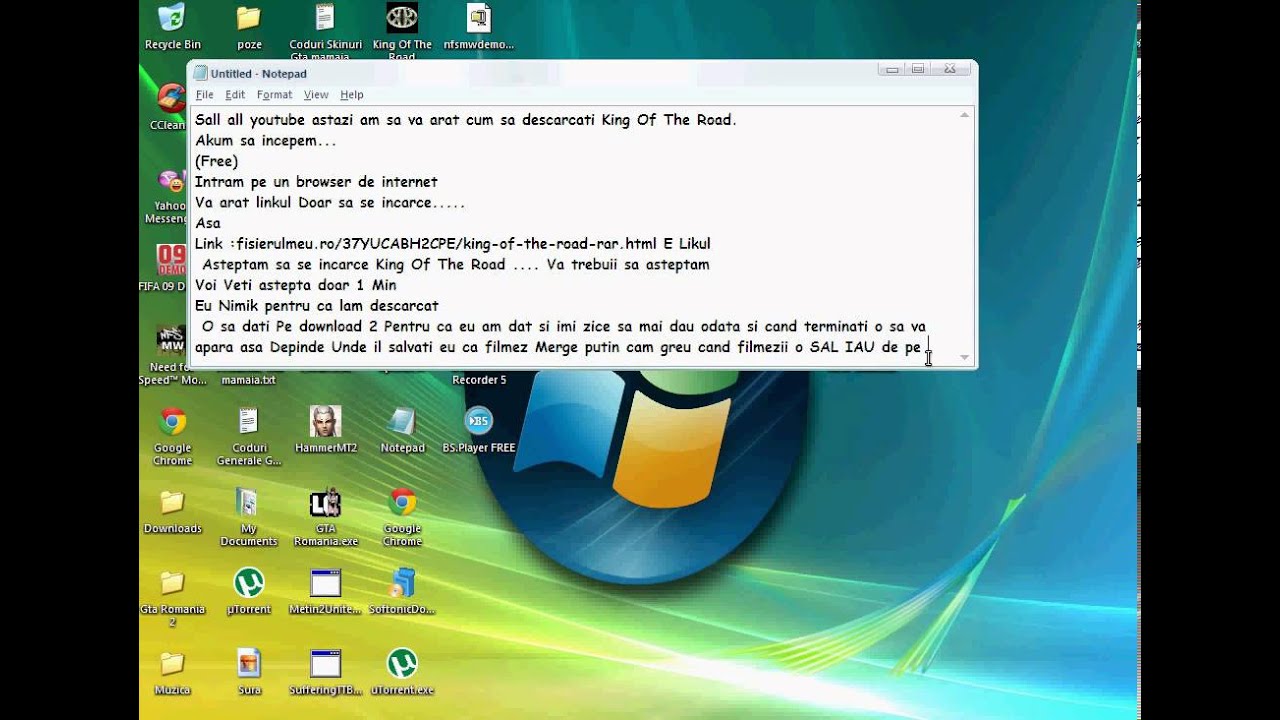The width and height of the screenshot is (1280, 720).
Task: Click the Notepad scrollbar up arrow
Action: tap(964, 116)
